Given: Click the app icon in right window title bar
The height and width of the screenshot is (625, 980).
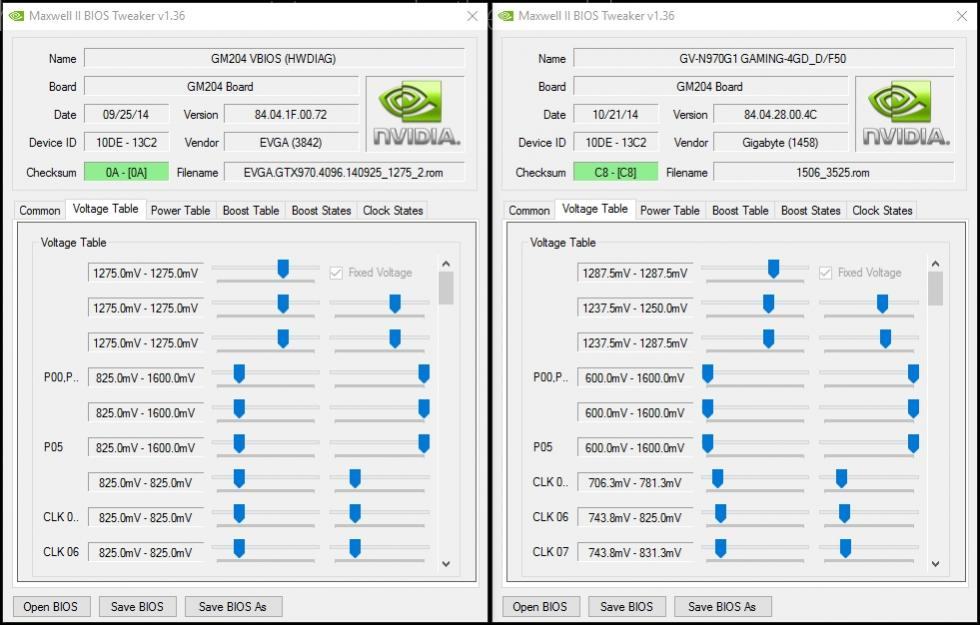Looking at the screenshot, I should tap(506, 16).
